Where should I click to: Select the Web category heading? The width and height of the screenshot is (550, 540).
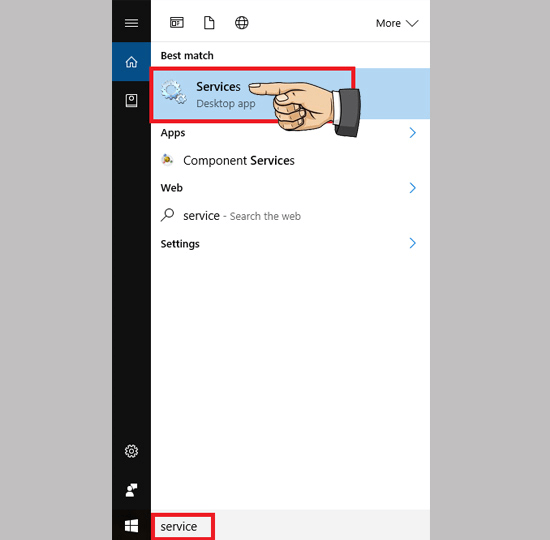click(x=172, y=188)
